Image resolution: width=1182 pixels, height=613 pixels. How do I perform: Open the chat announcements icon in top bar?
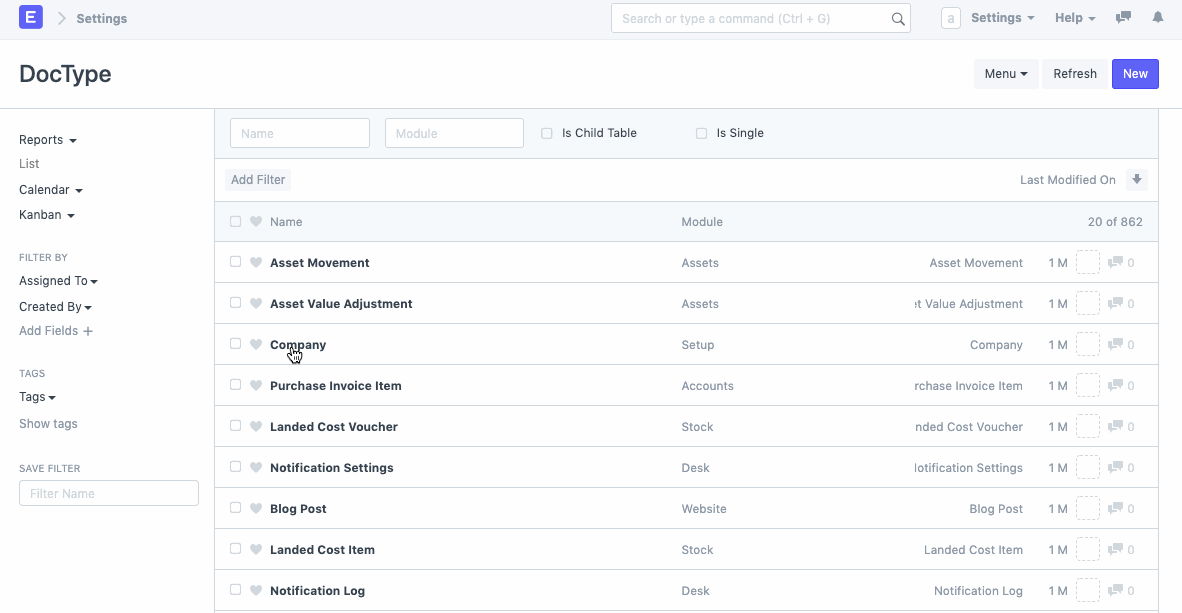click(1122, 17)
